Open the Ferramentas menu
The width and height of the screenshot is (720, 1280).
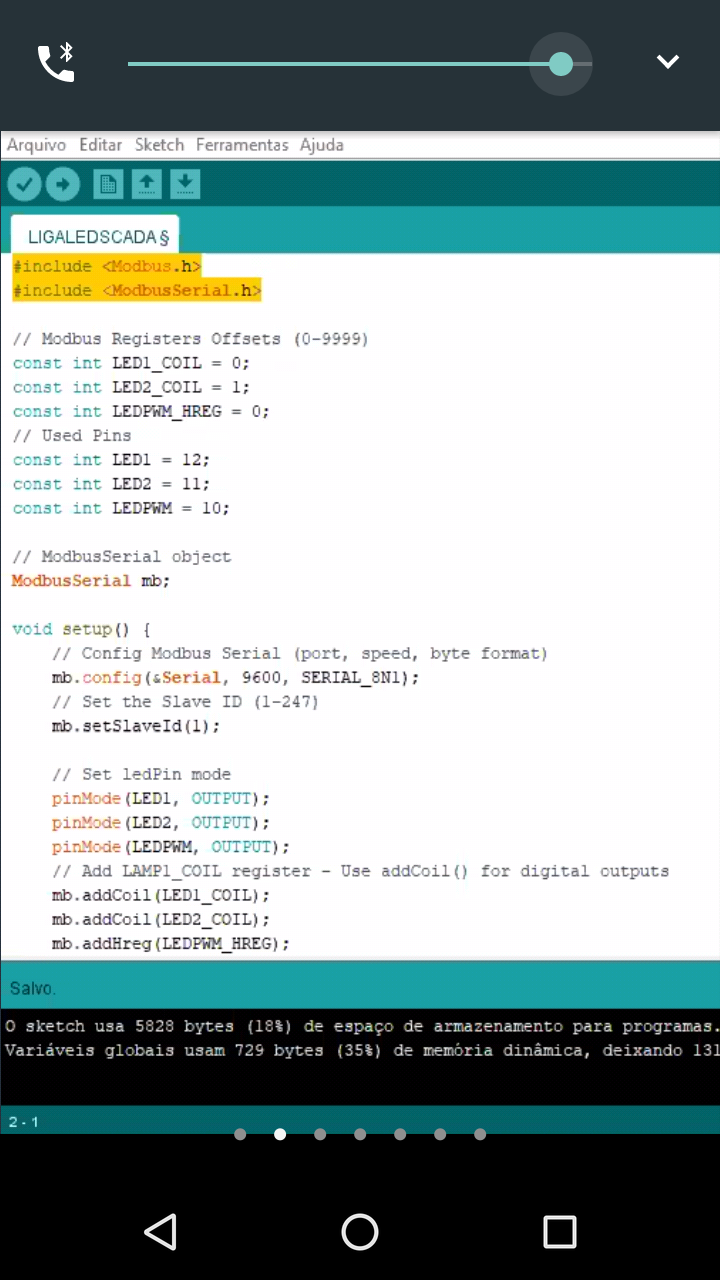point(242,145)
